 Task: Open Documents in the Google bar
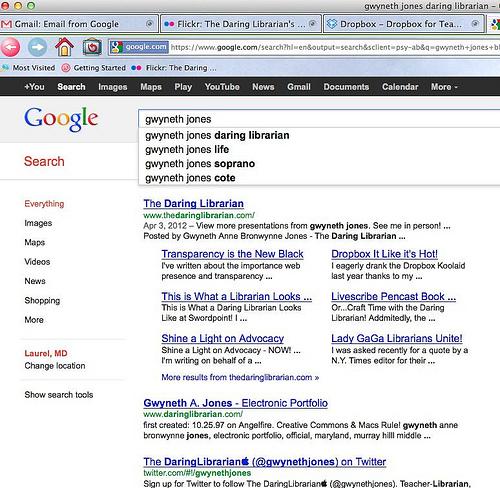pyautogui.click(x=346, y=87)
